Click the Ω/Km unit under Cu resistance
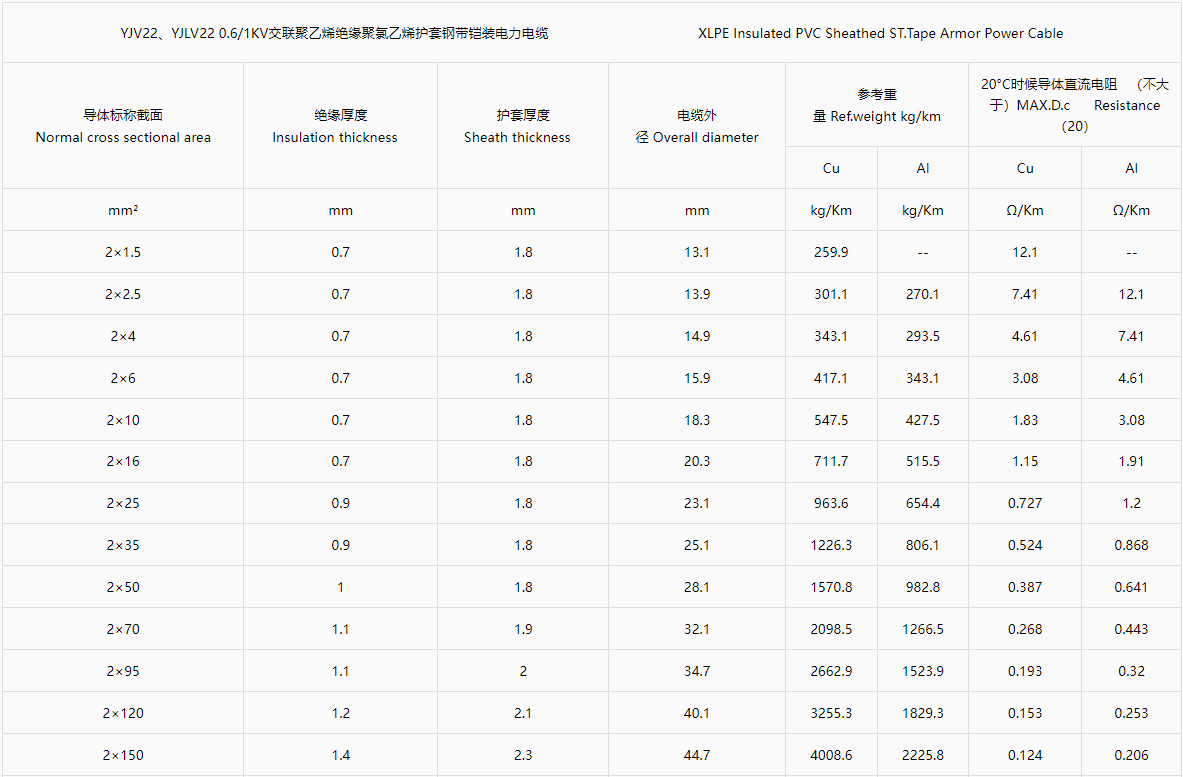 pyautogui.click(x=1025, y=210)
